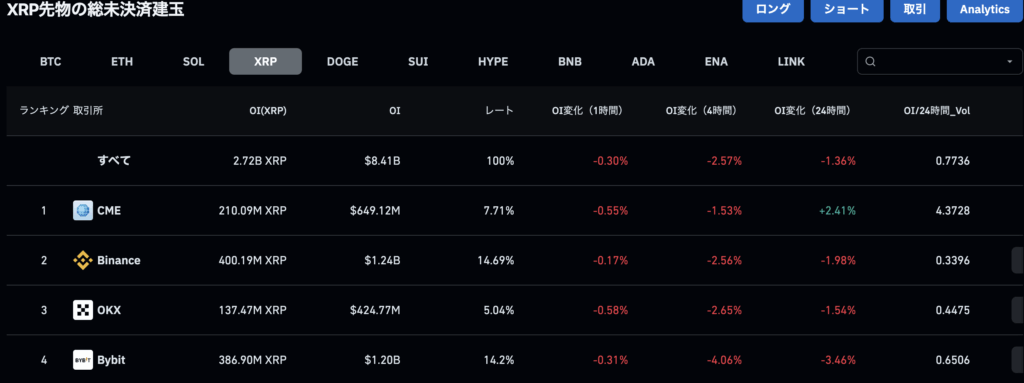Choose the LINK tab
The width and height of the screenshot is (1024, 383).
(792, 61)
